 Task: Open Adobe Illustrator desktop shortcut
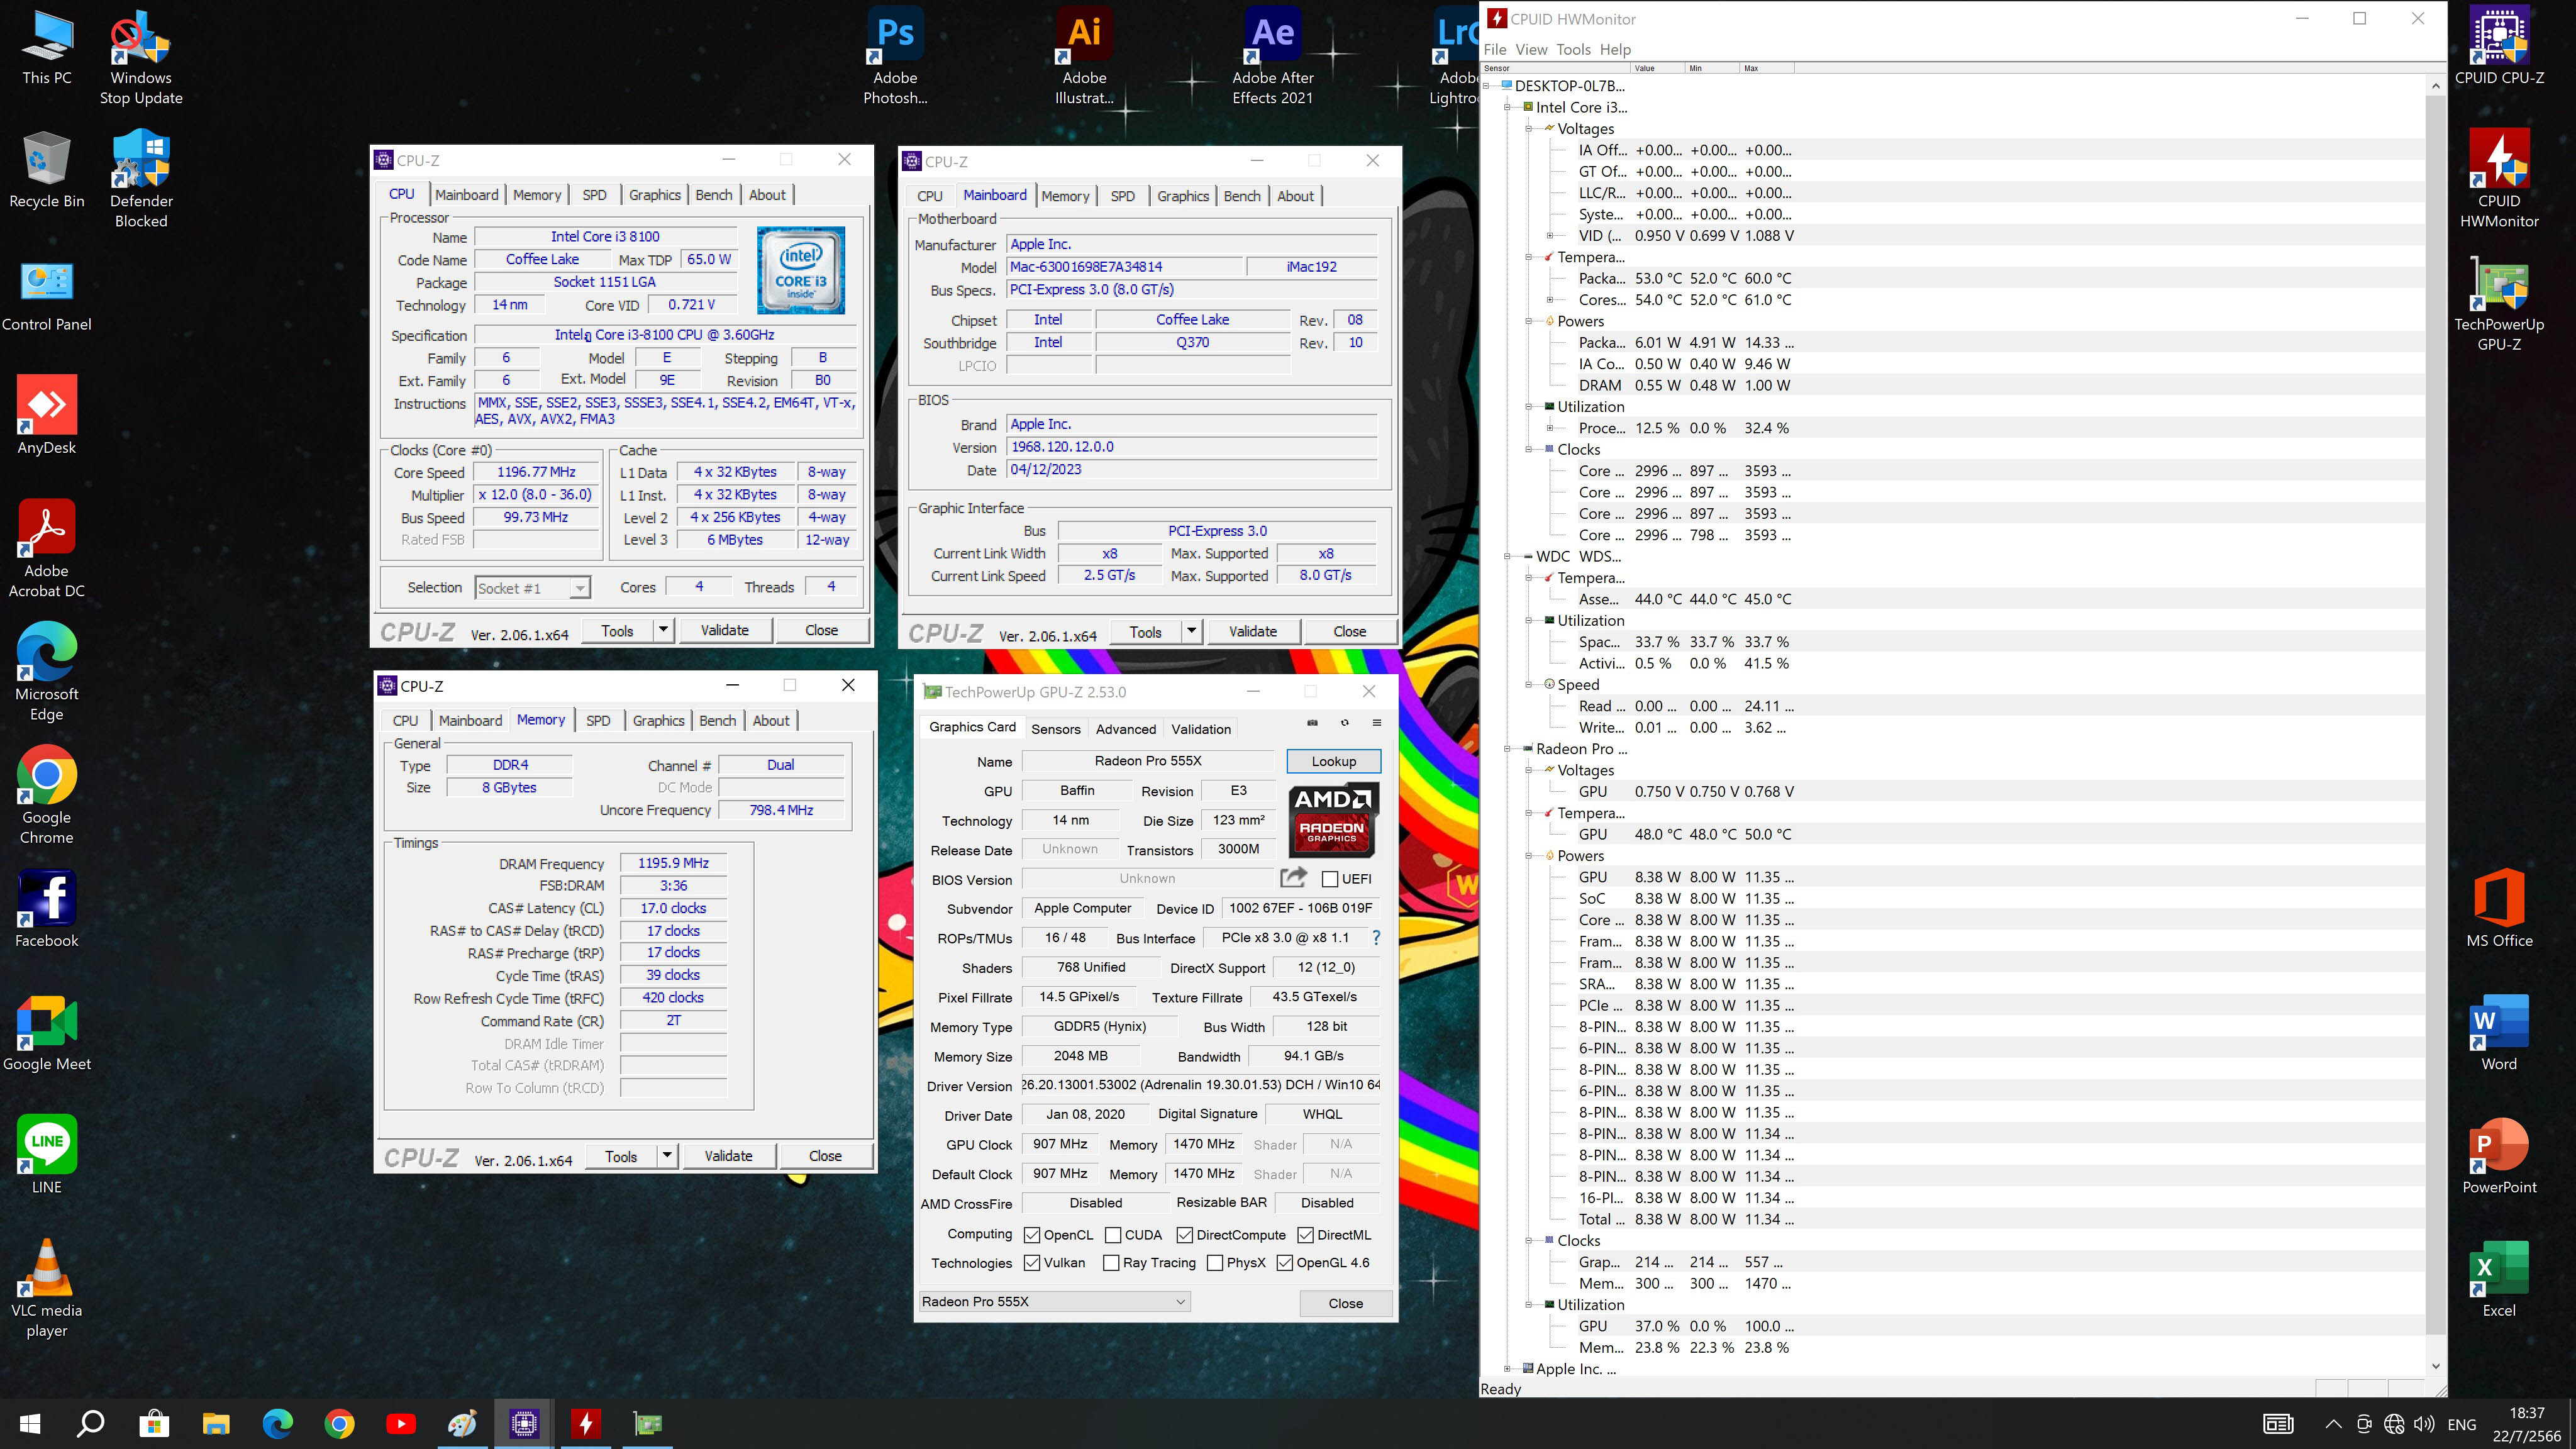pos(1084,57)
